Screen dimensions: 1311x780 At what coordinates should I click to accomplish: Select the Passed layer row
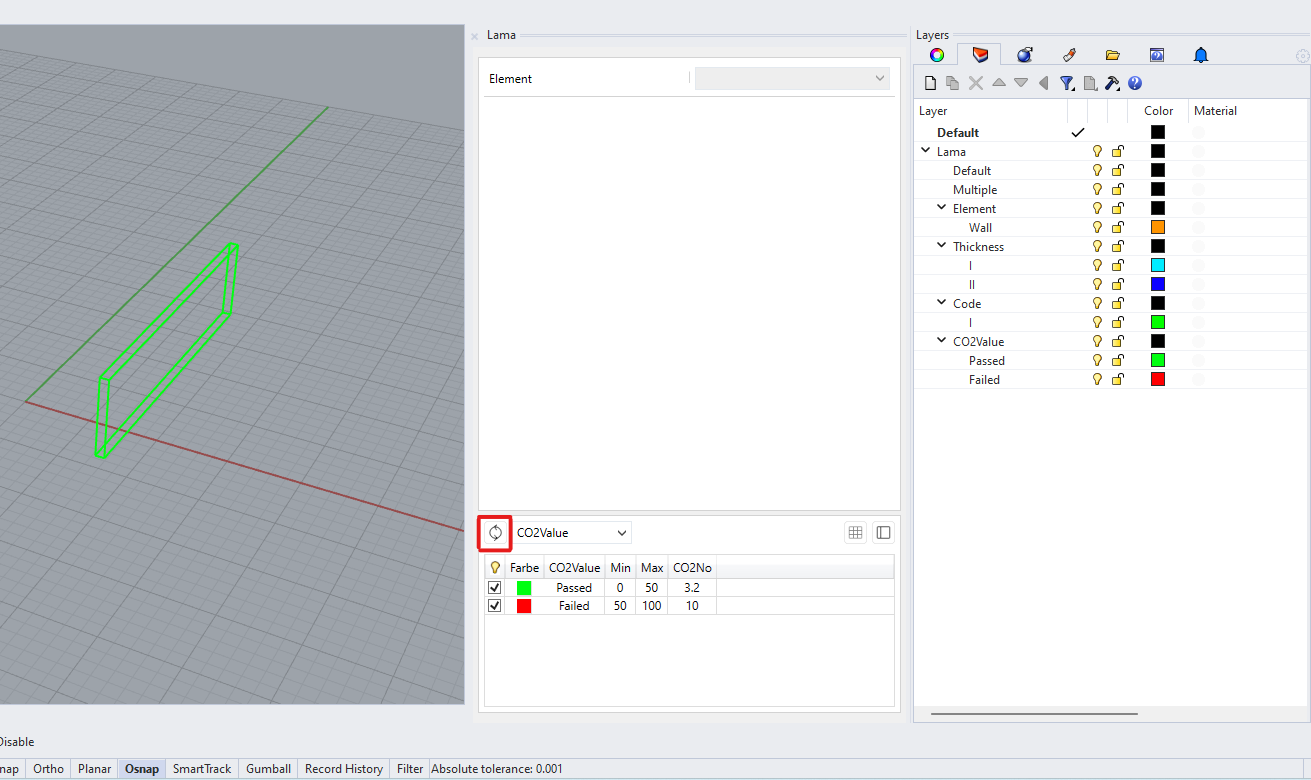(987, 360)
